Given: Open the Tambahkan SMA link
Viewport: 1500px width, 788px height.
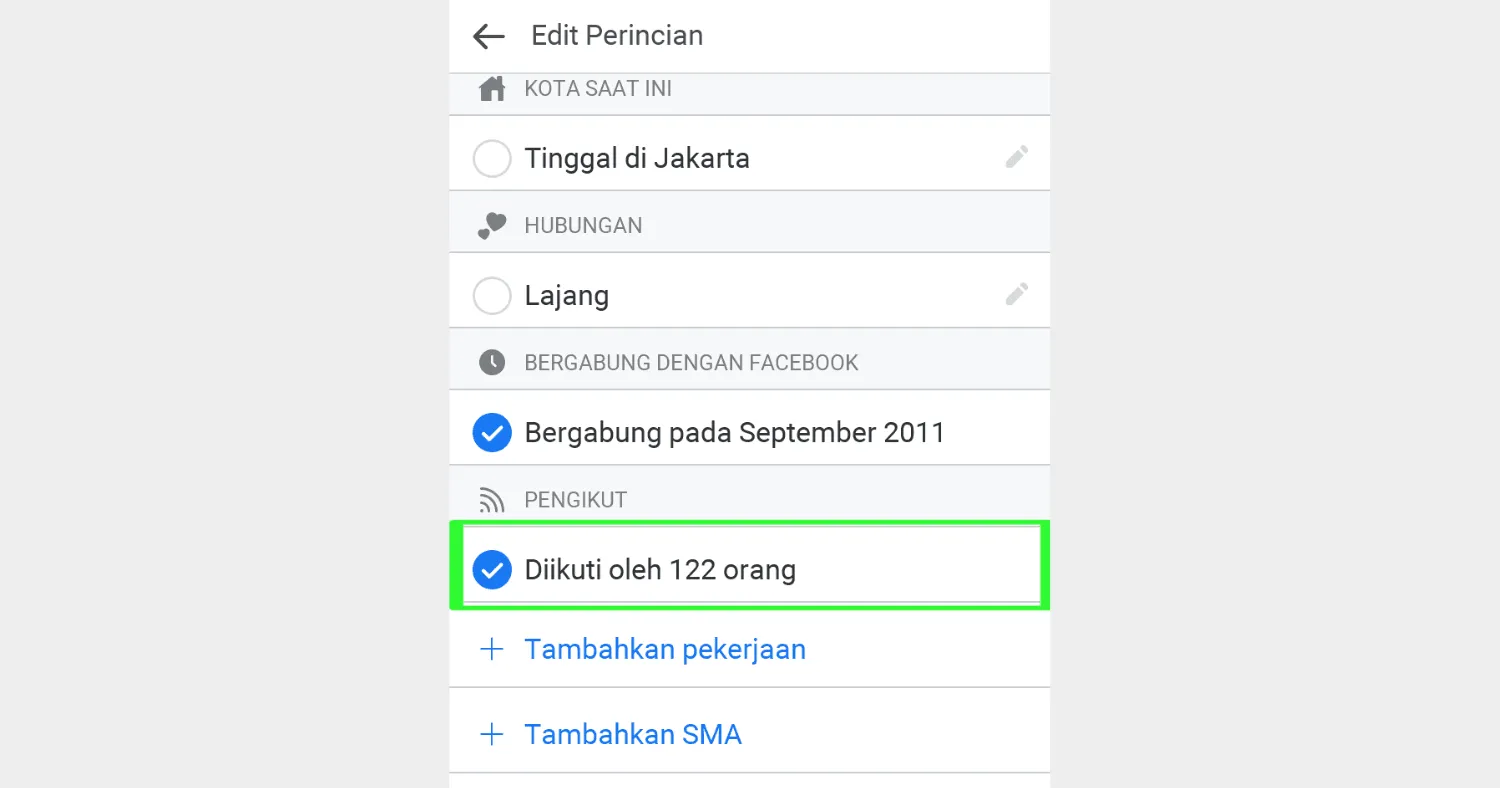Looking at the screenshot, I should tap(633, 735).
